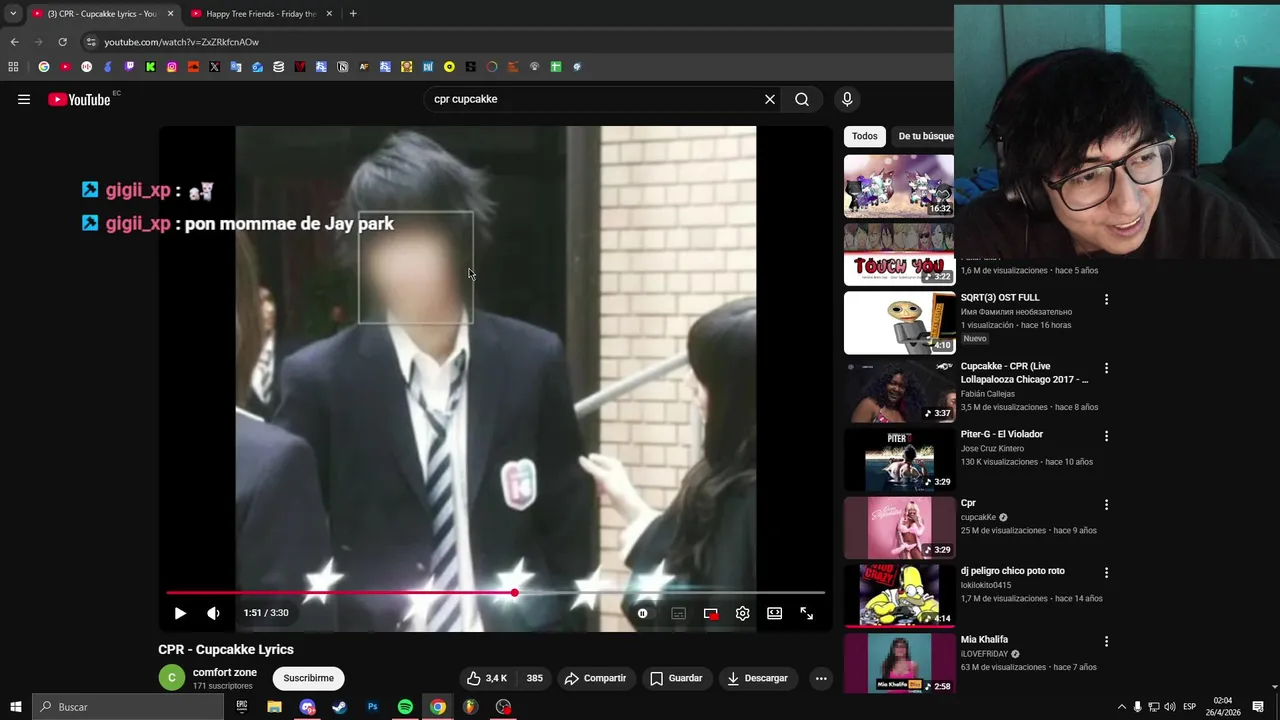The image size is (1280, 720).
Task: Click the search magnifier button
Action: coord(802,99)
